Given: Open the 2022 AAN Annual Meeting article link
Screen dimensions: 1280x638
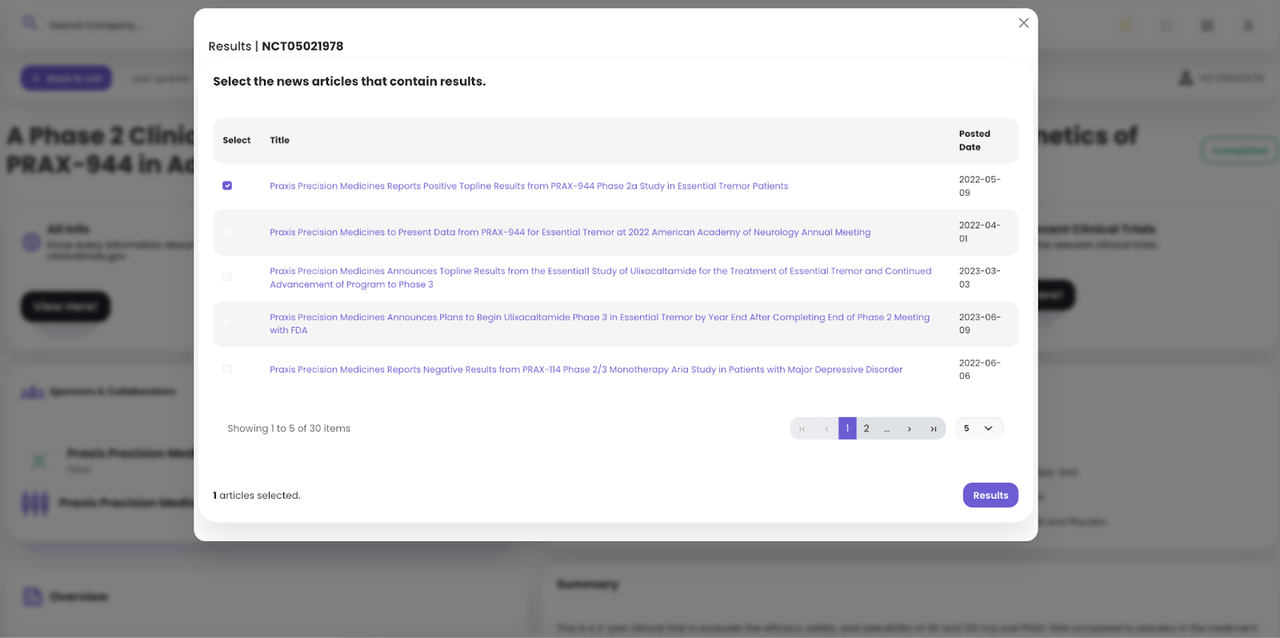Looking at the screenshot, I should pyautogui.click(x=570, y=232).
